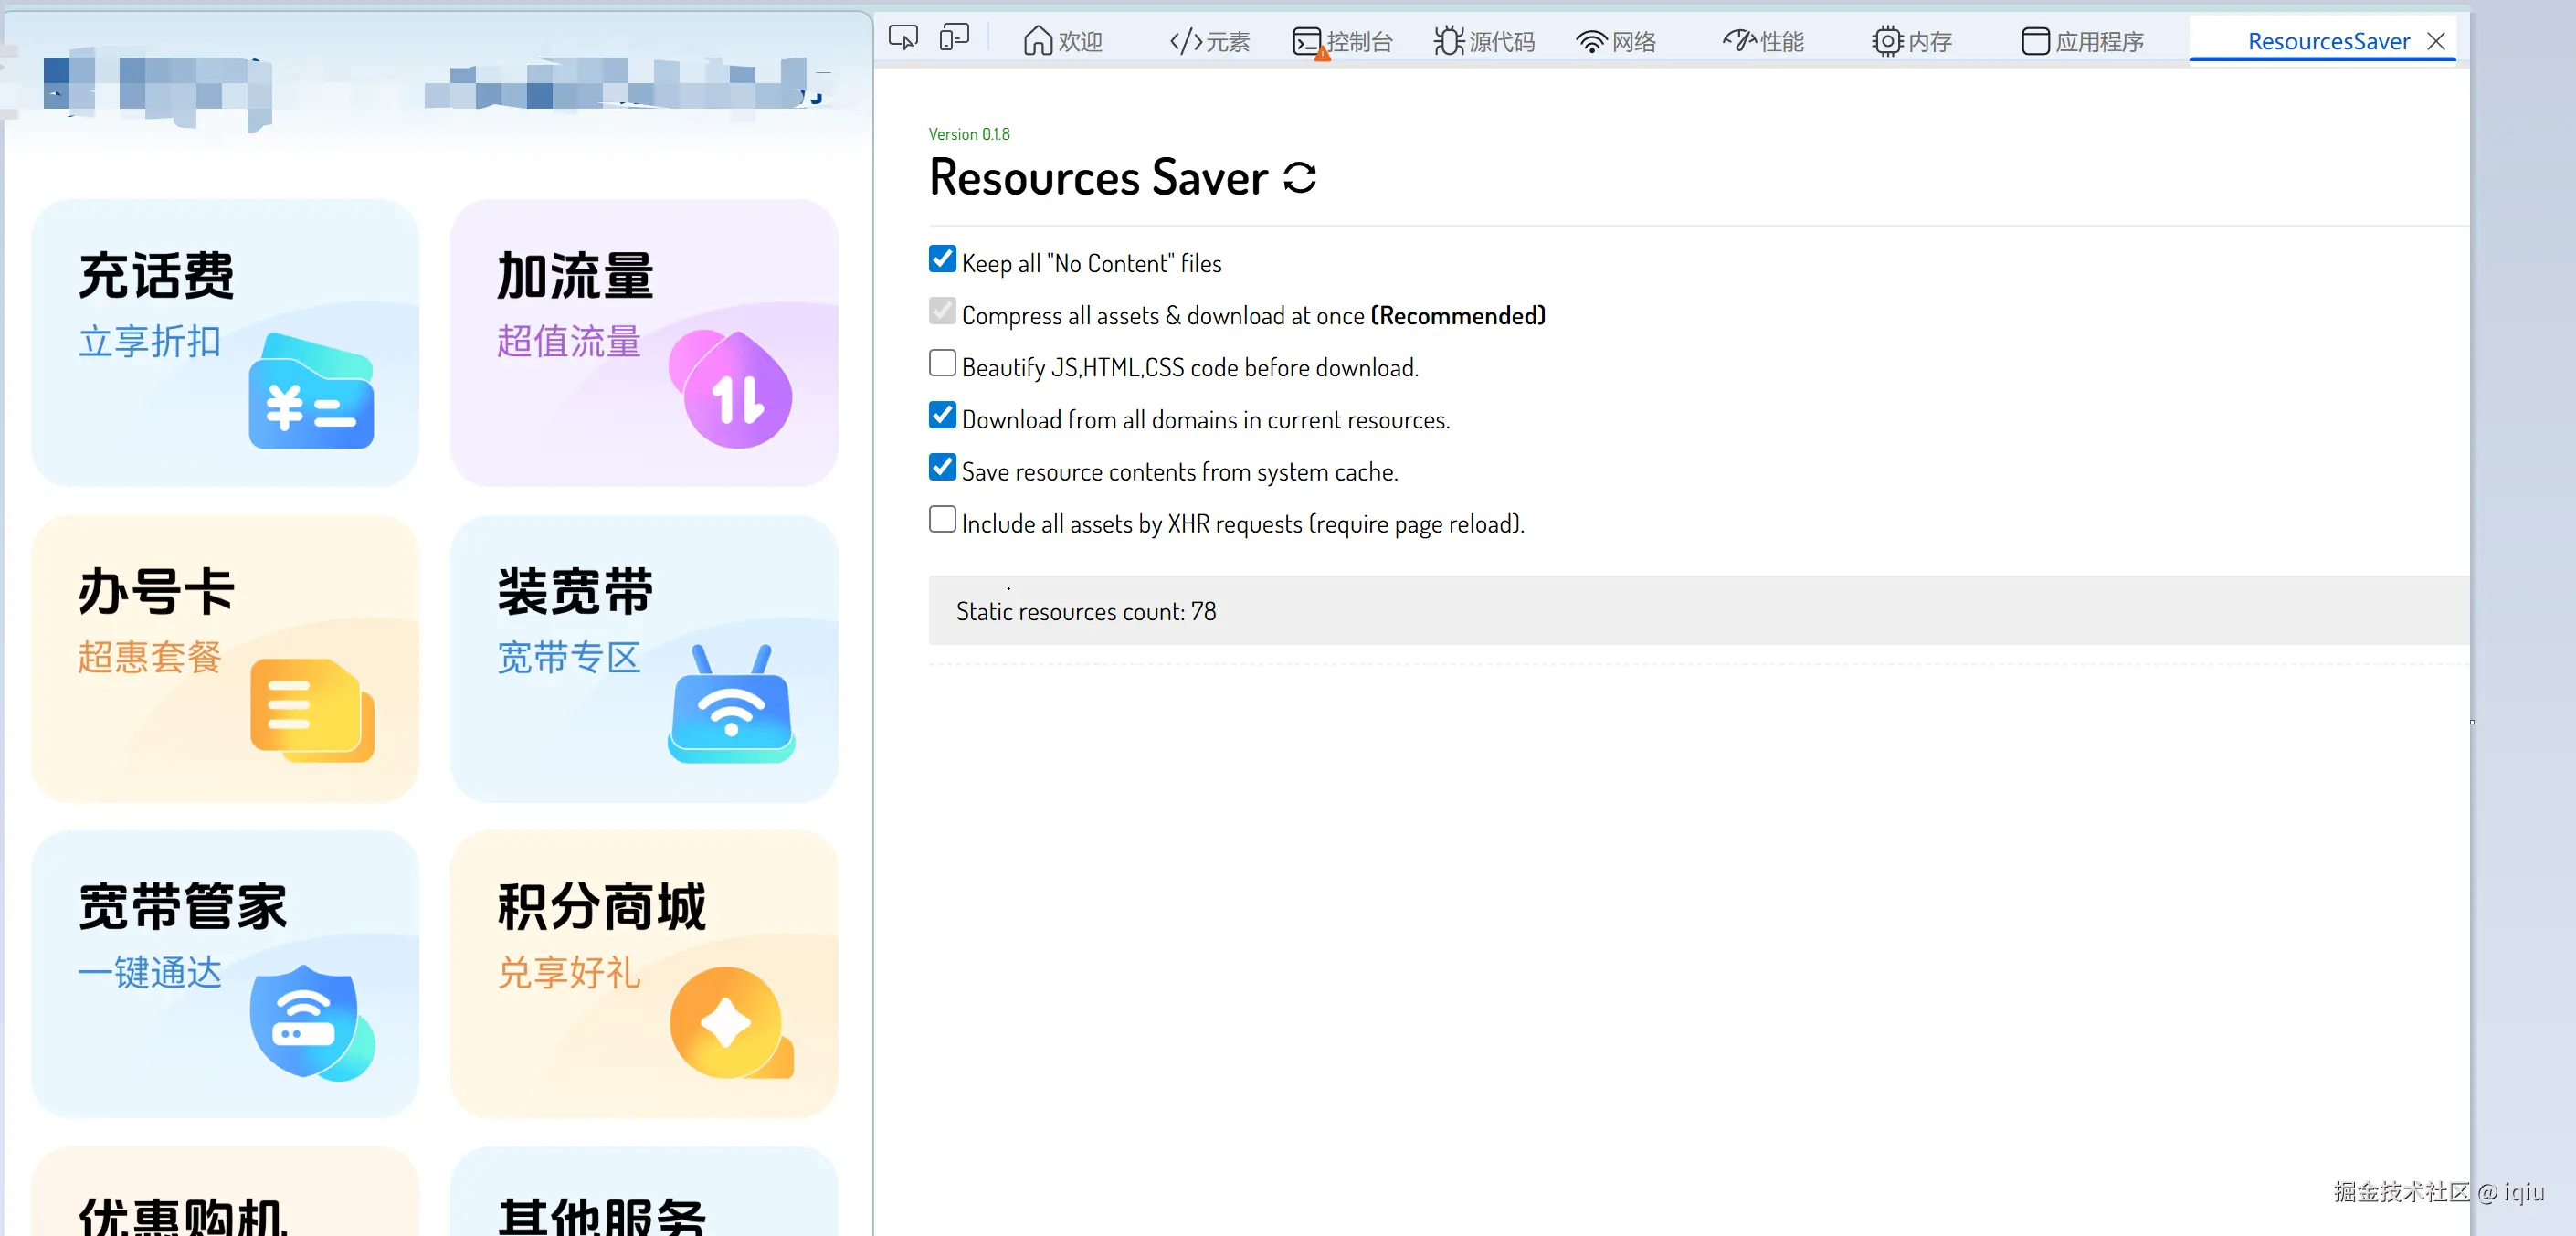This screenshot has width=2576, height=1236.
Task: Check Include all assets by XHR requests
Action: 942,520
